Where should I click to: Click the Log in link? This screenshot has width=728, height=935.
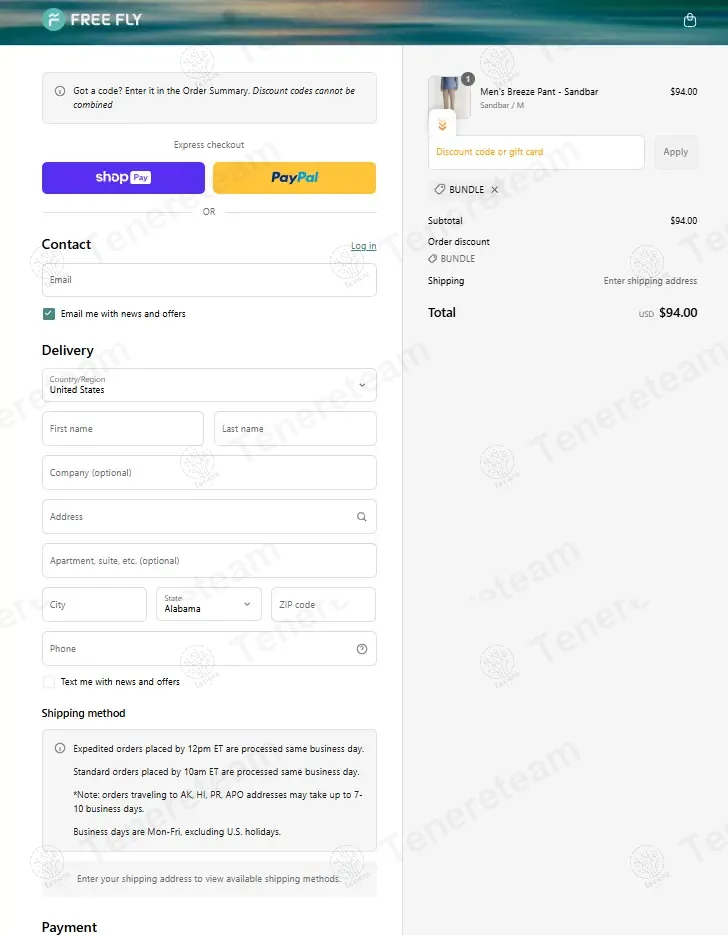[363, 246]
